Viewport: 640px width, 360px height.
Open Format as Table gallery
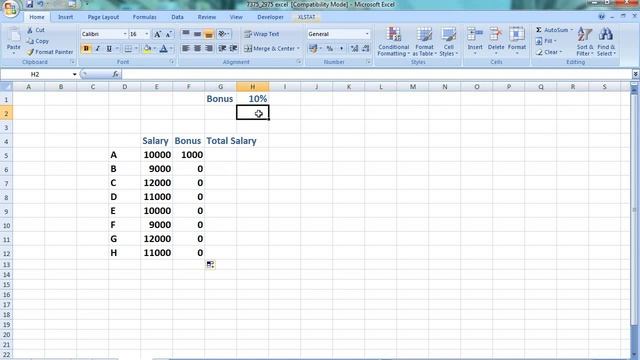[x=424, y=42]
